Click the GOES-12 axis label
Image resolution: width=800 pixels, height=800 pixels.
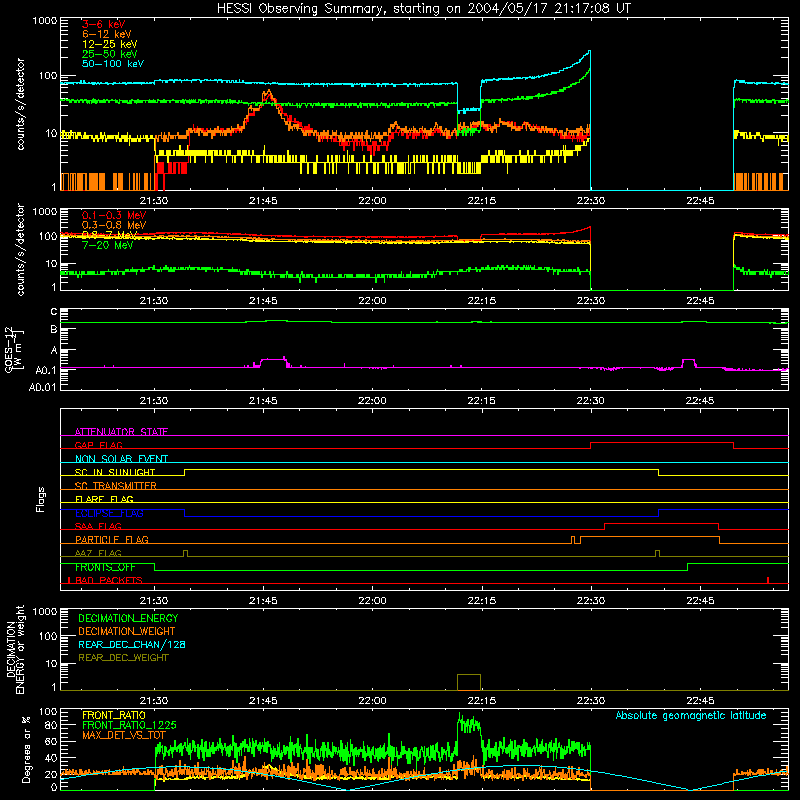pyautogui.click(x=14, y=350)
